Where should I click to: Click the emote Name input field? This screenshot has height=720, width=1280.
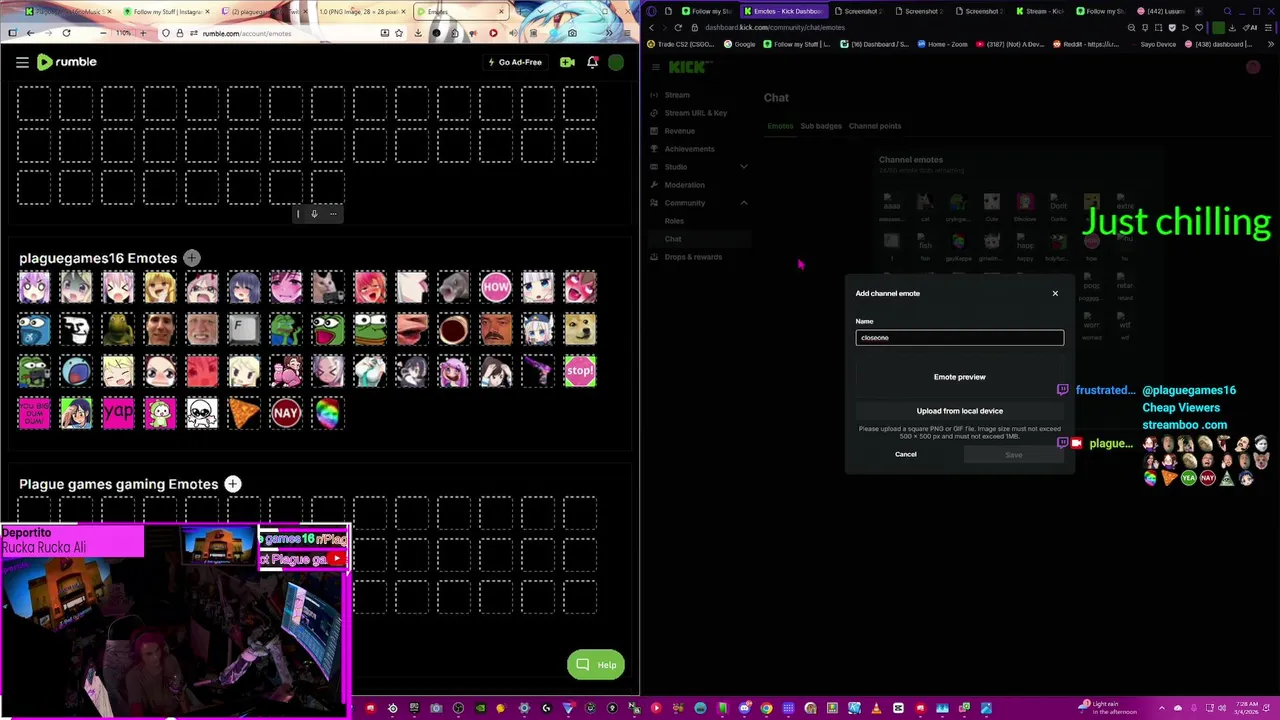coord(960,338)
